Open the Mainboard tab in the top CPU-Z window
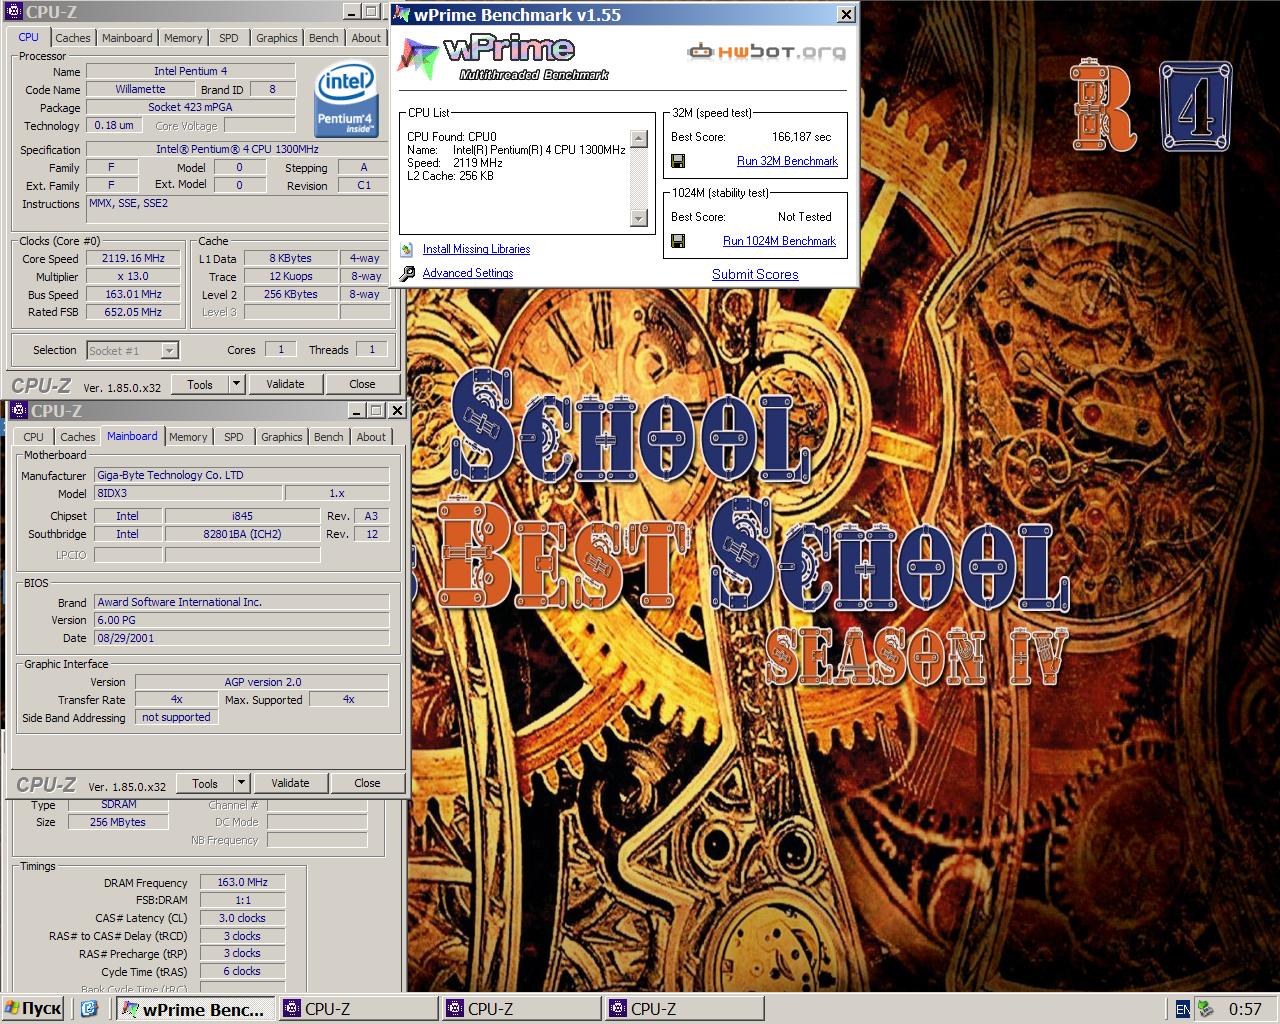 tap(127, 38)
